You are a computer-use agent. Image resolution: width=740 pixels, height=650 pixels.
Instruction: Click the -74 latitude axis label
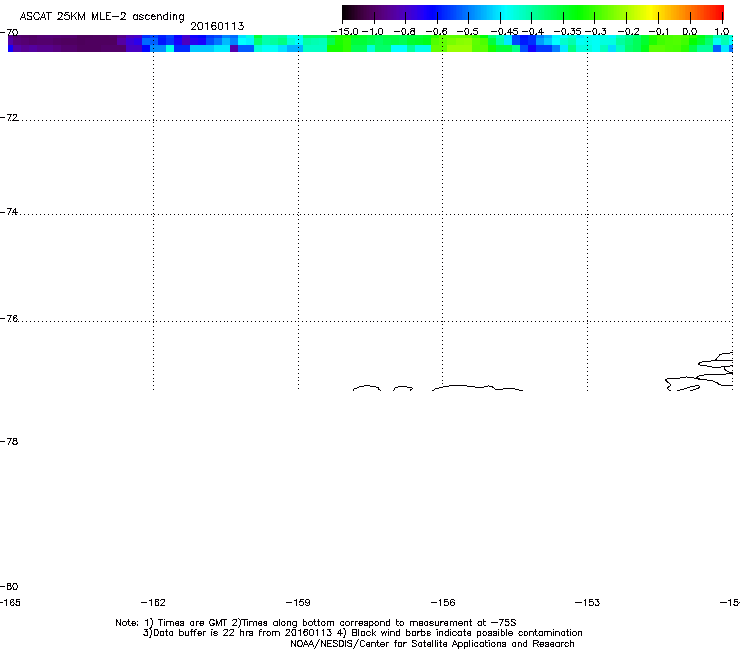tap(9, 212)
